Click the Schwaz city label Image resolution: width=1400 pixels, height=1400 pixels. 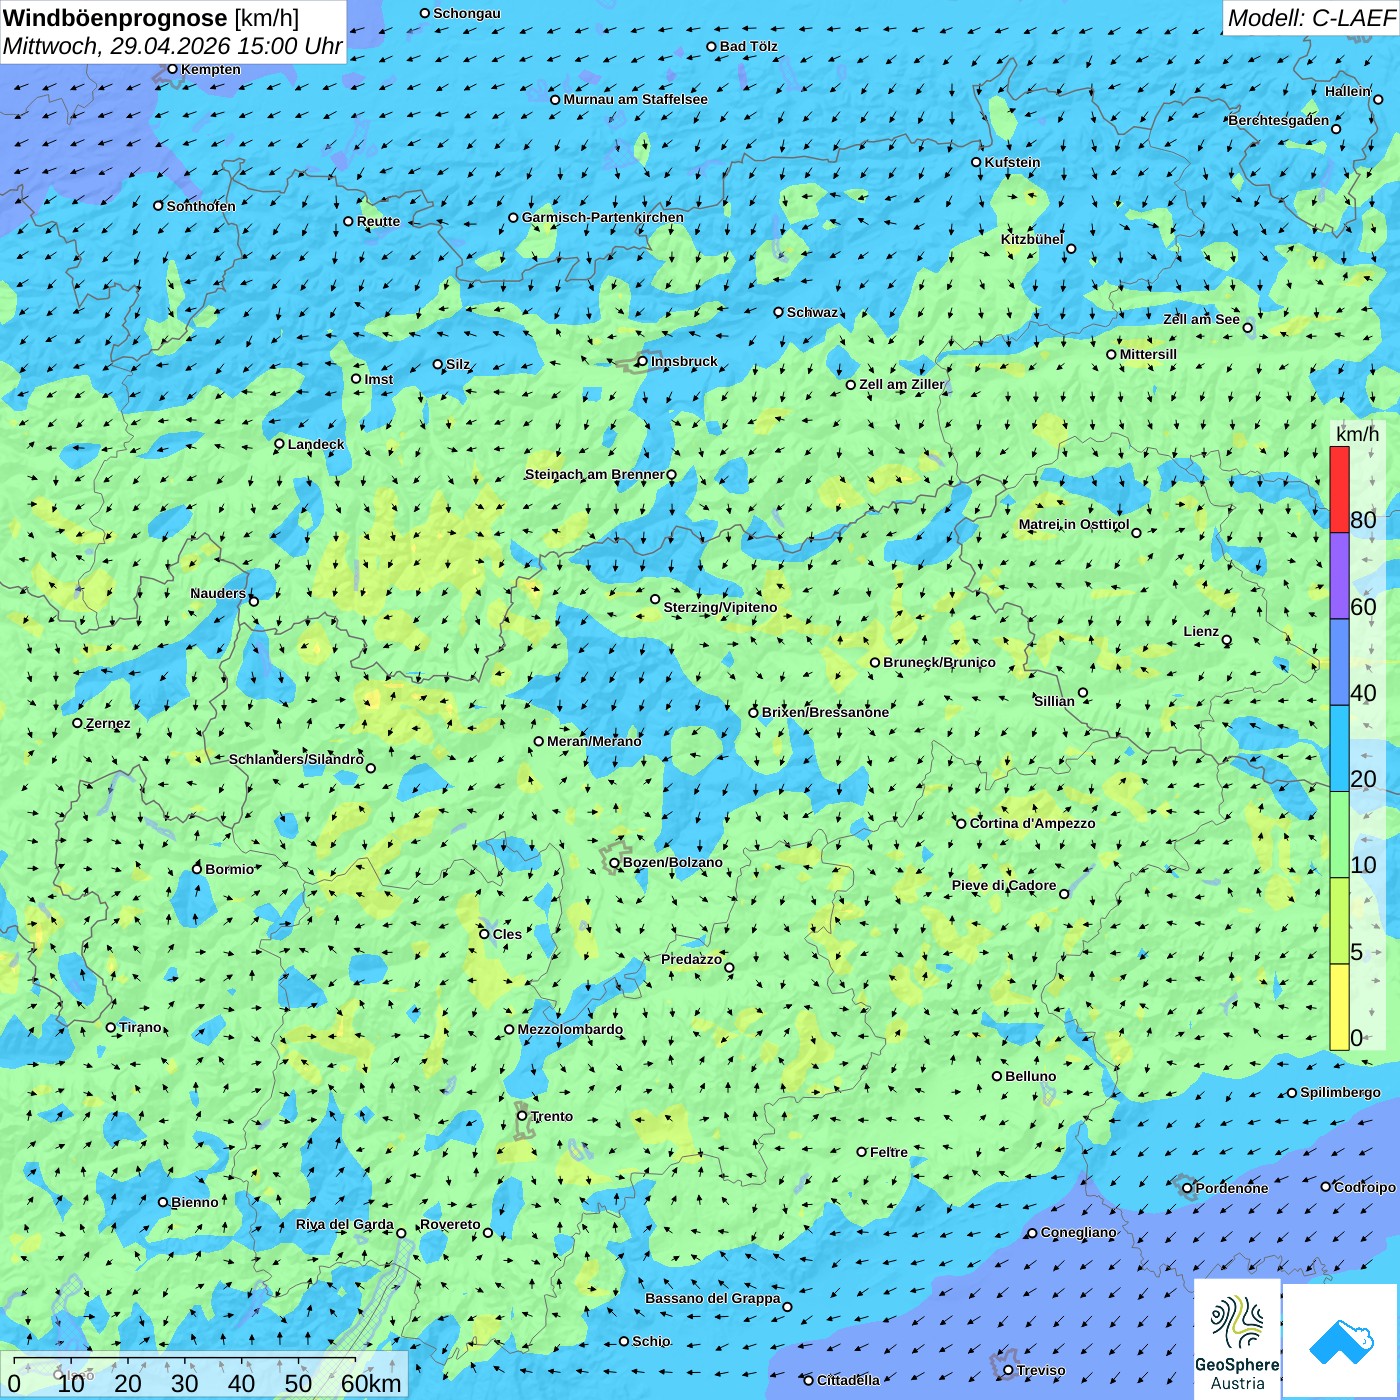click(812, 312)
